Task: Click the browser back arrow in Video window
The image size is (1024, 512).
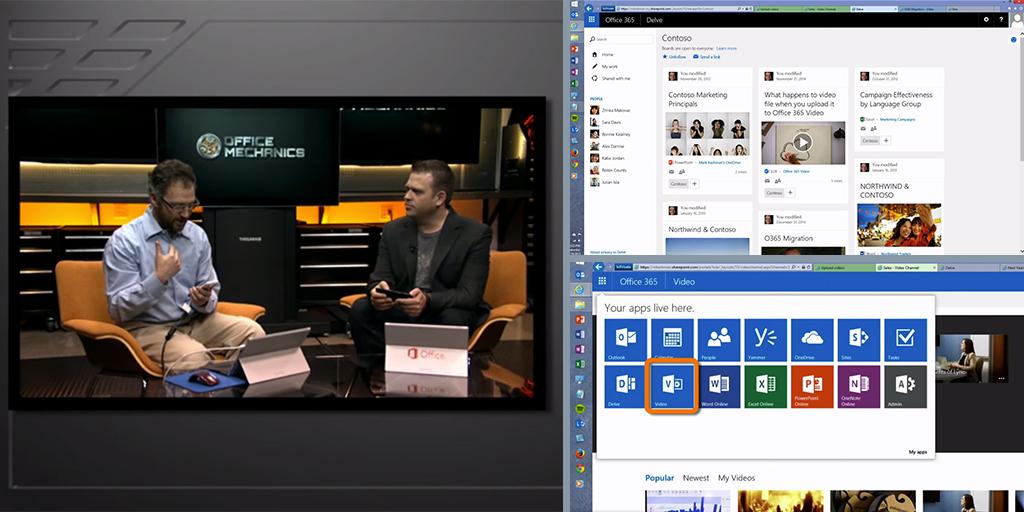Action: (598, 266)
